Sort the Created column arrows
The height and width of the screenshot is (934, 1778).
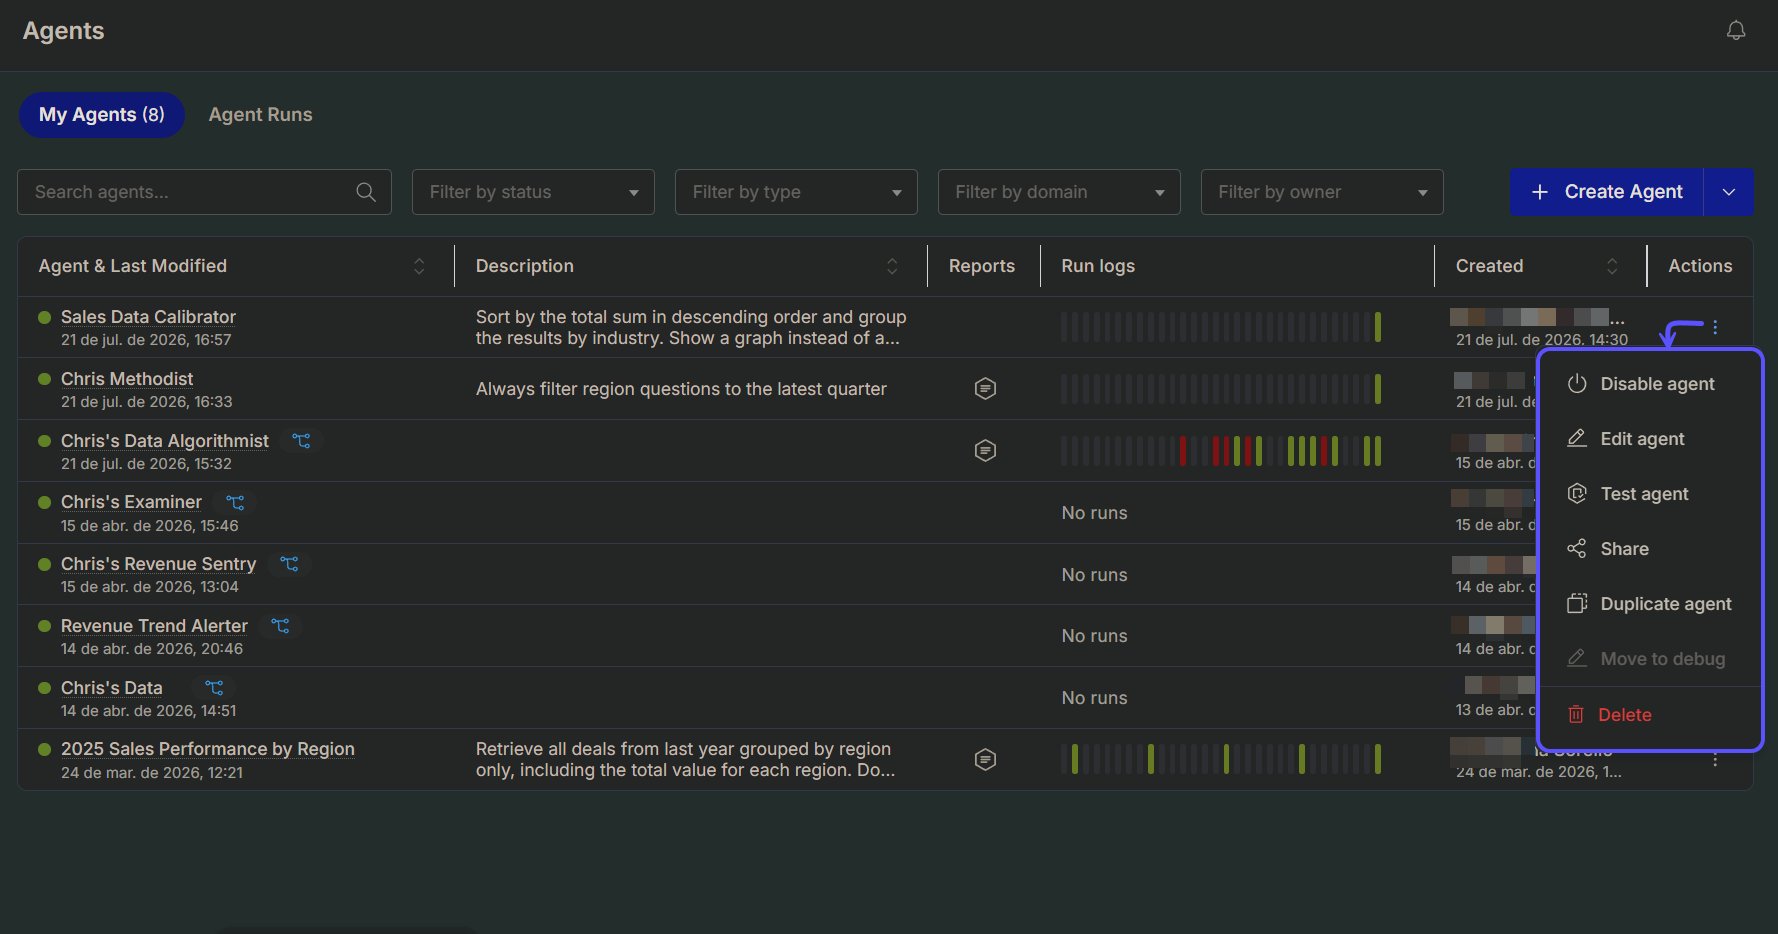[1612, 266]
